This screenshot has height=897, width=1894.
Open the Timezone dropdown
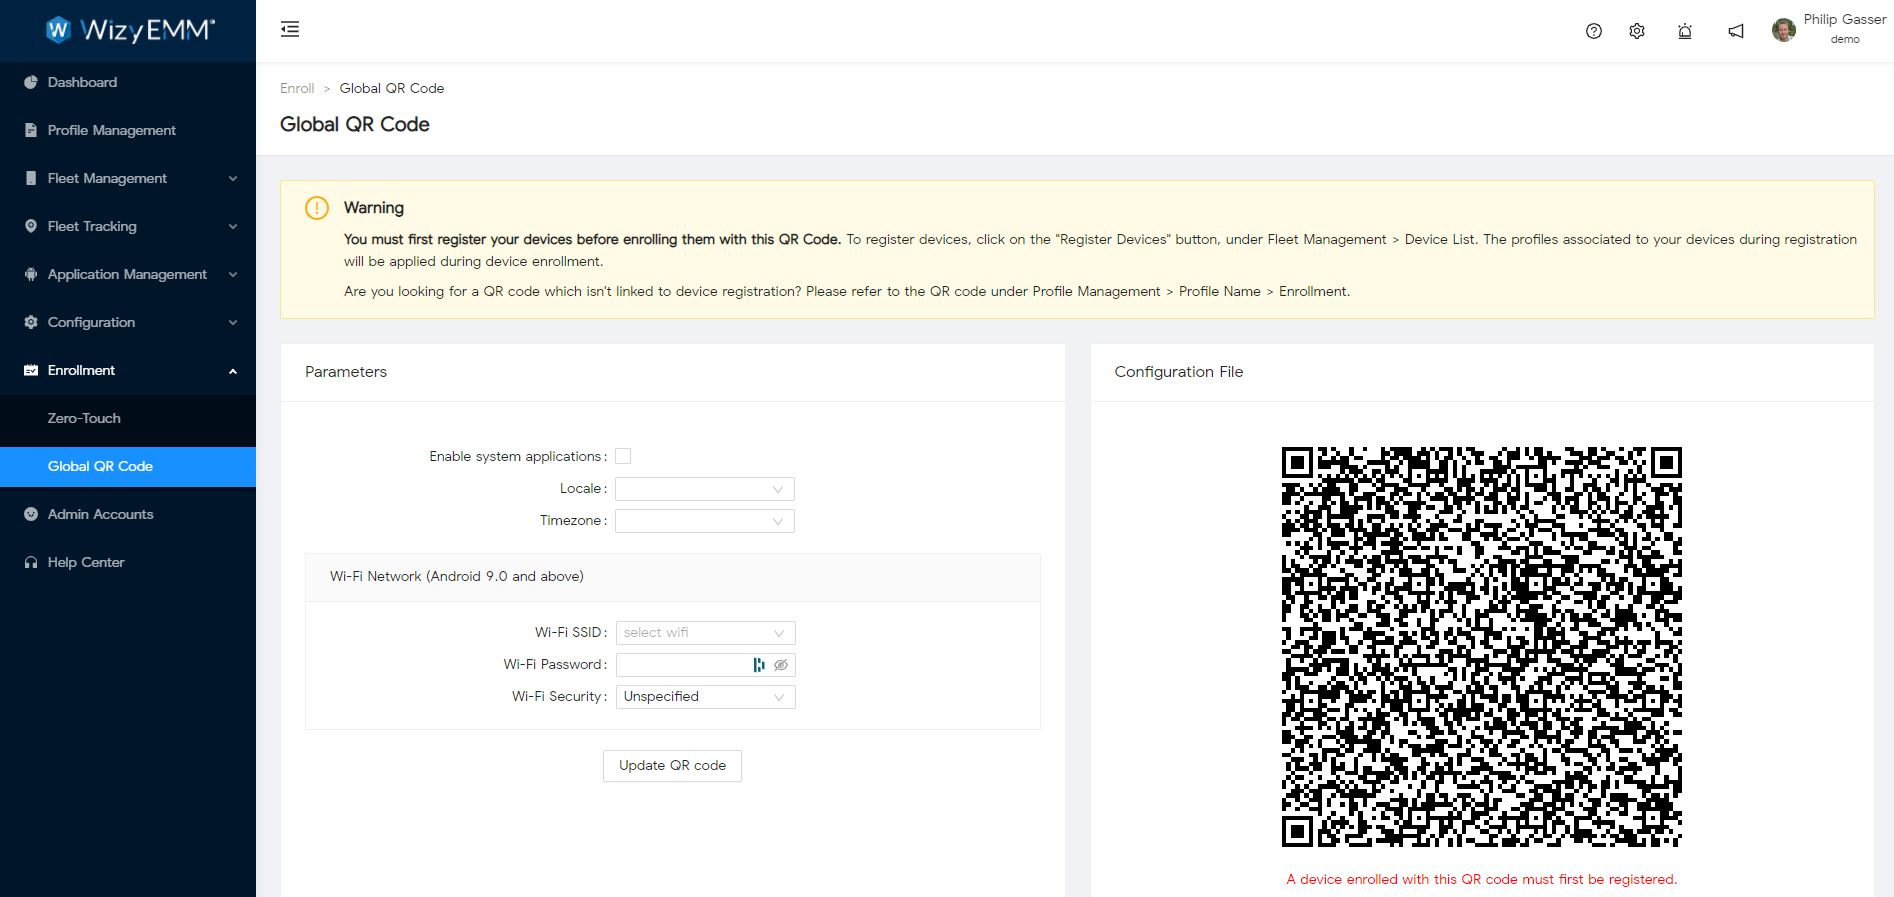[705, 521]
